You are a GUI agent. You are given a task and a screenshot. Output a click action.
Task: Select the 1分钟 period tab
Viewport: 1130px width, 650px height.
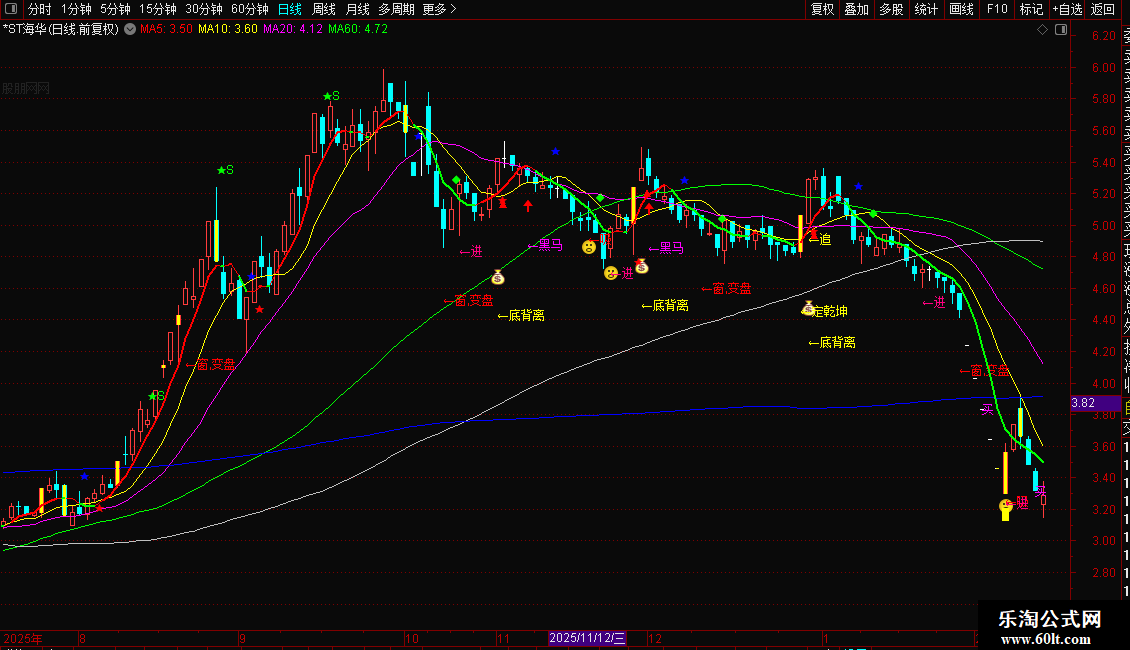[76, 9]
